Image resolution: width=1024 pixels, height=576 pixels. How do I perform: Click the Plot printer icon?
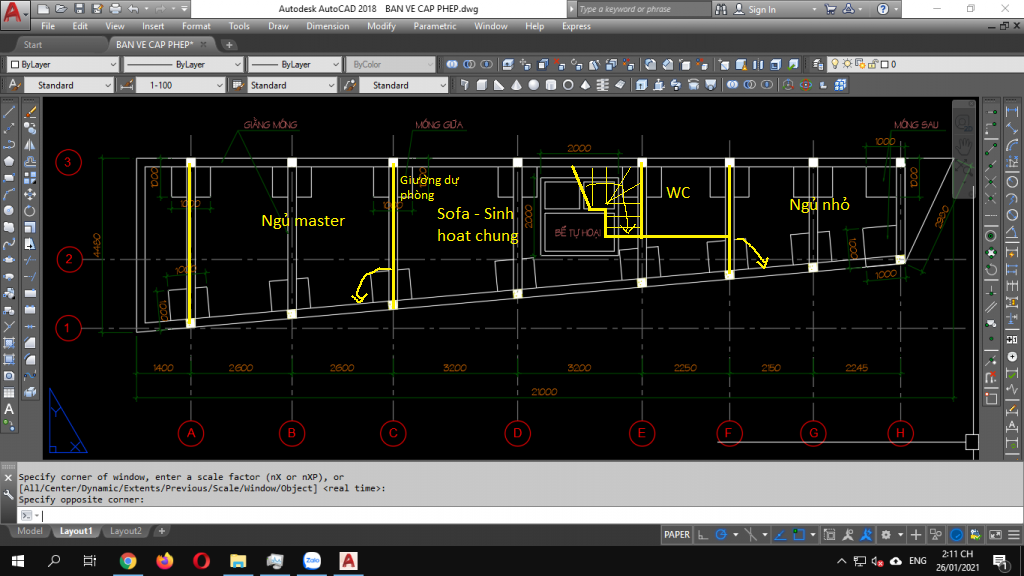click(115, 9)
